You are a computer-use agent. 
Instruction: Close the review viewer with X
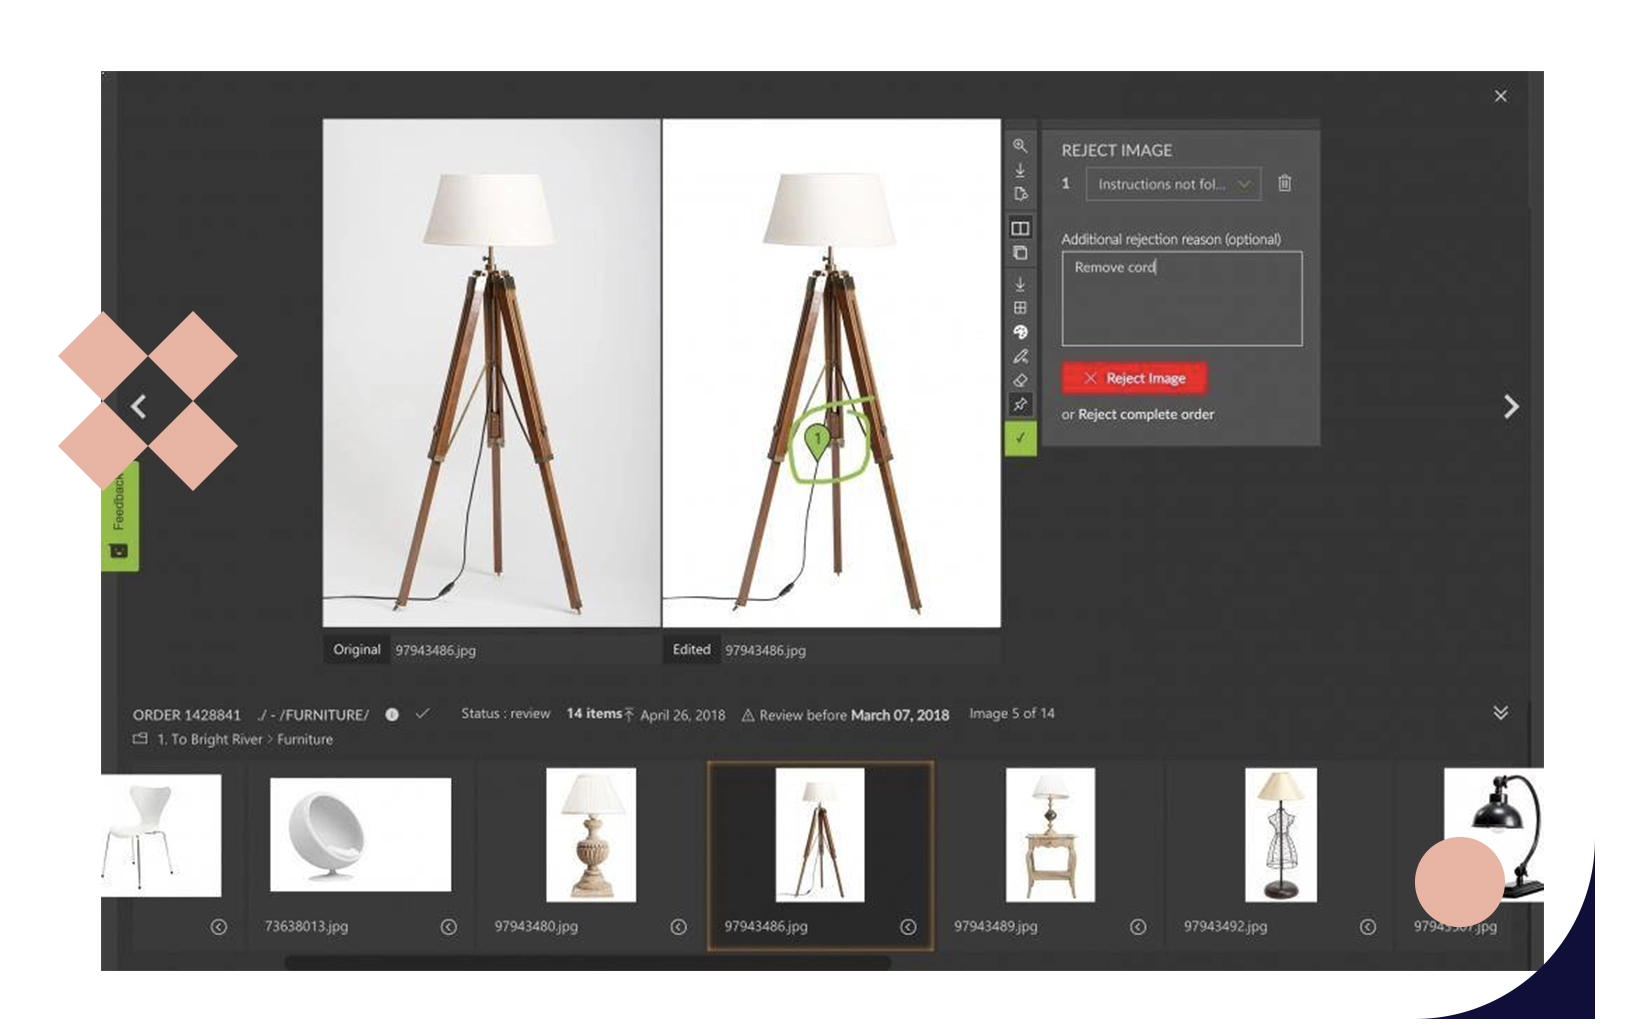point(1500,96)
